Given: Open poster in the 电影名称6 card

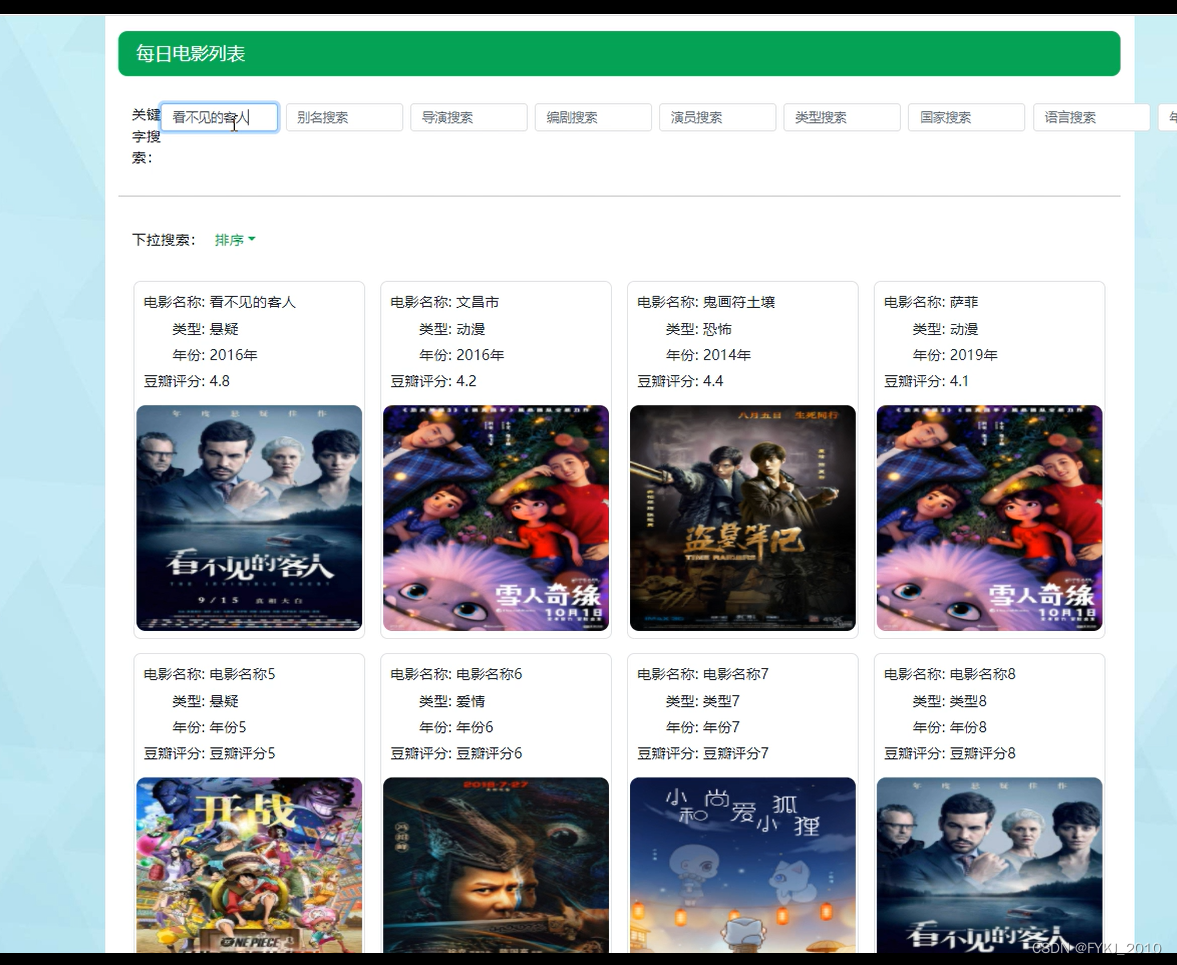Looking at the screenshot, I should coord(496,865).
